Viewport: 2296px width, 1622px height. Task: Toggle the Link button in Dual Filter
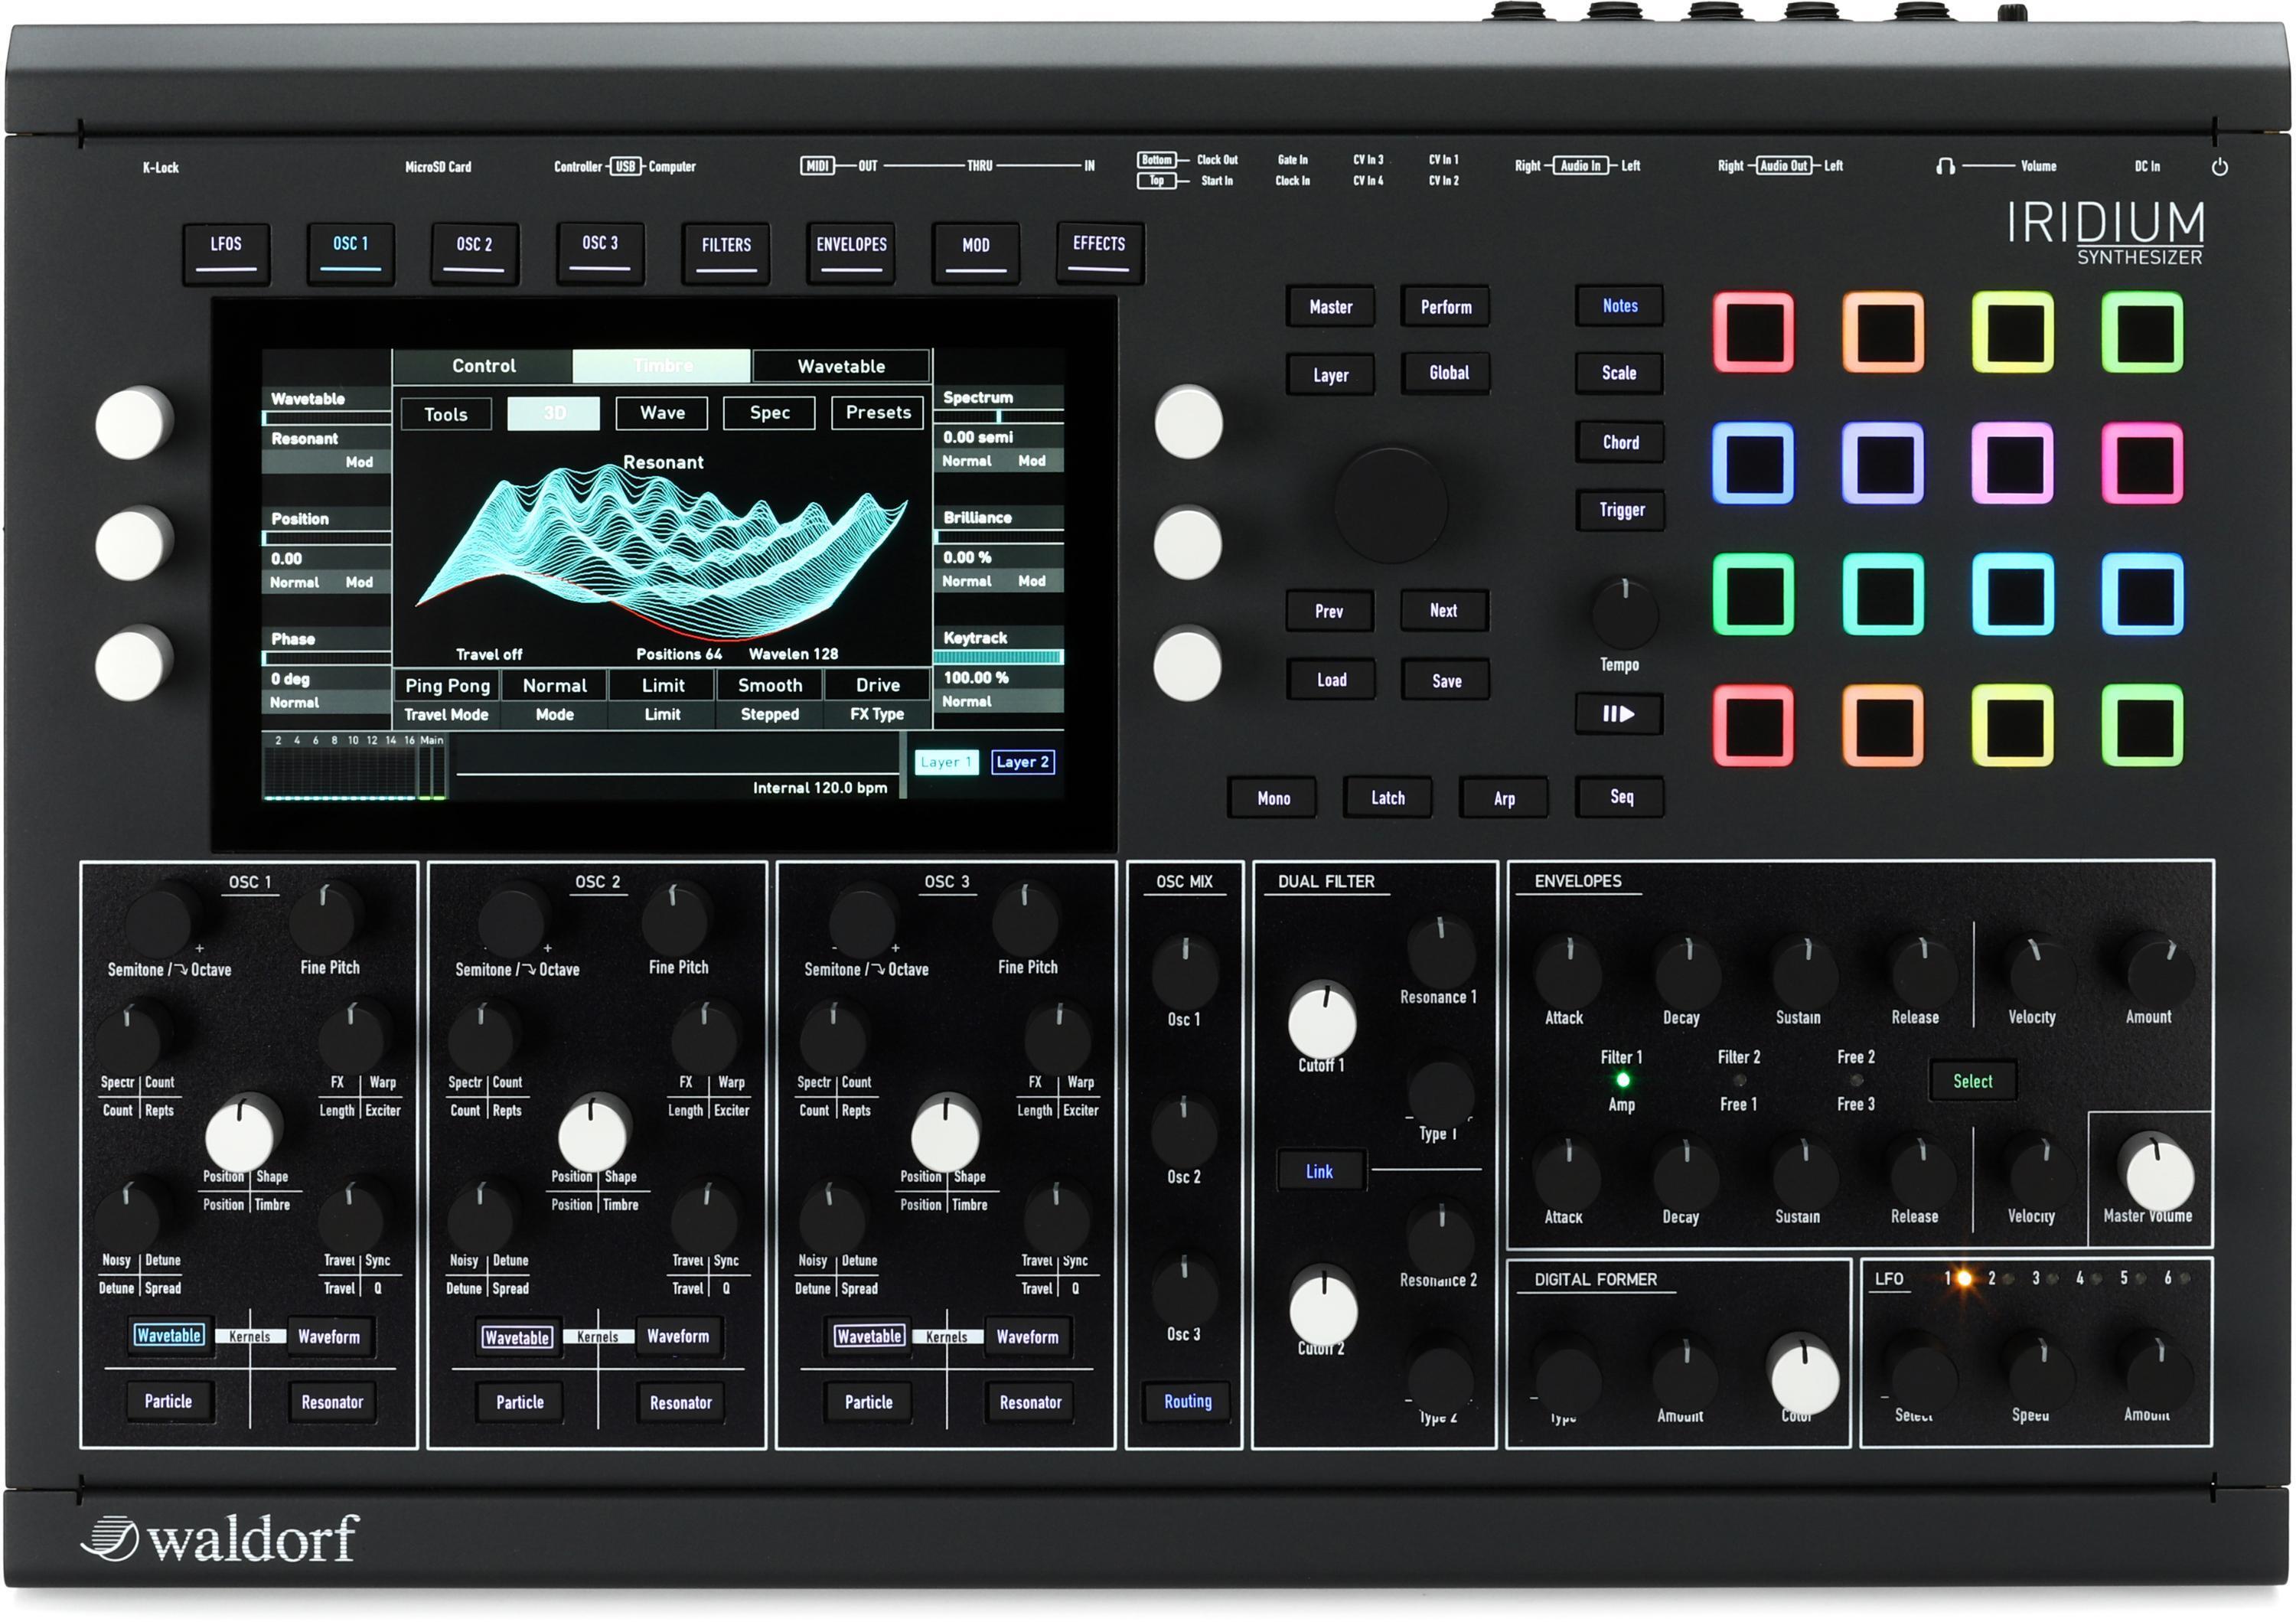[x=1320, y=1171]
